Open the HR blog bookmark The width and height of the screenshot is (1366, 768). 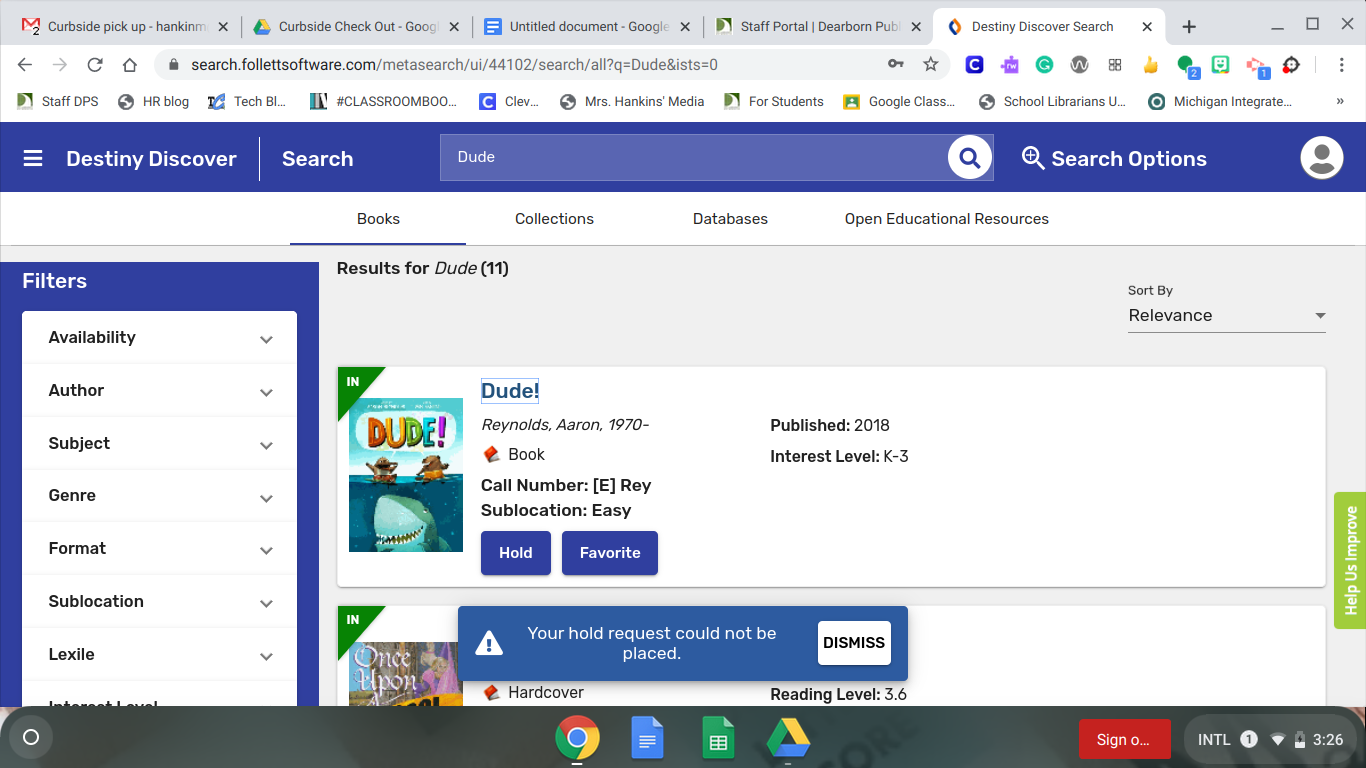pos(153,101)
